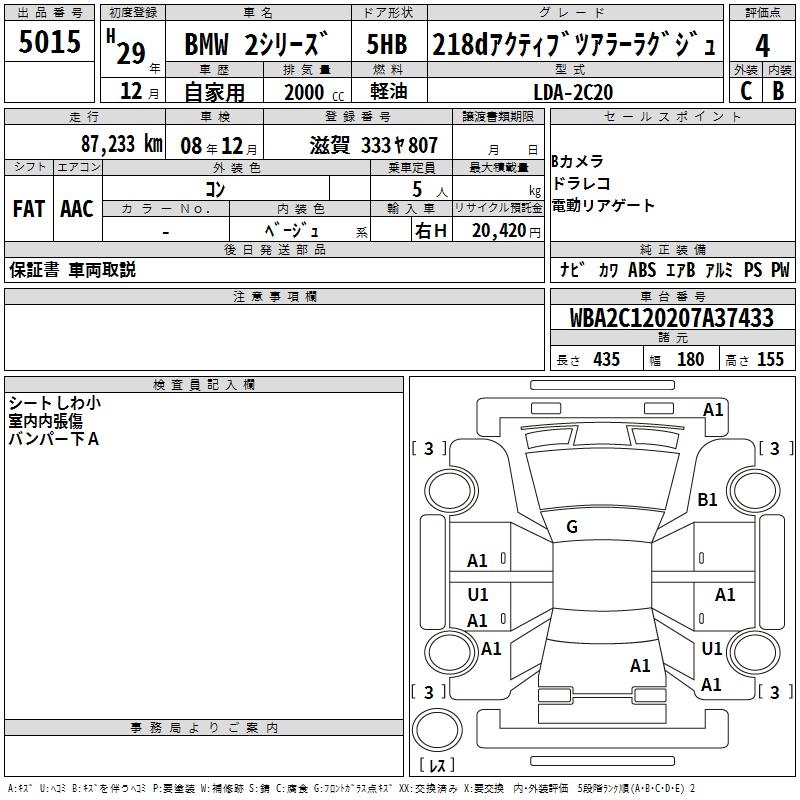Click the exterior grade C

coord(746,91)
